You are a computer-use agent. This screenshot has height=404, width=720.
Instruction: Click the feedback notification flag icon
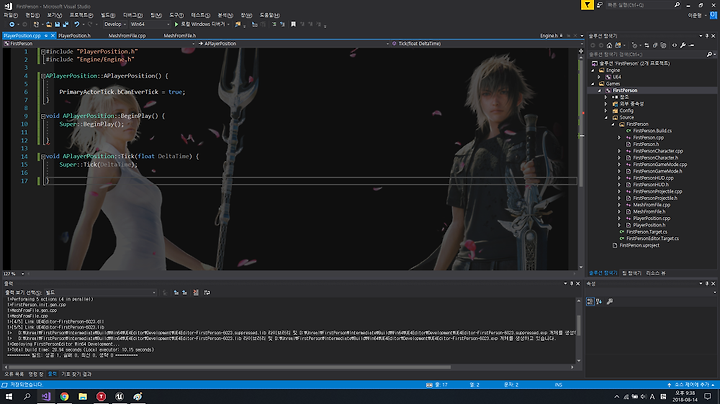click(587, 5)
